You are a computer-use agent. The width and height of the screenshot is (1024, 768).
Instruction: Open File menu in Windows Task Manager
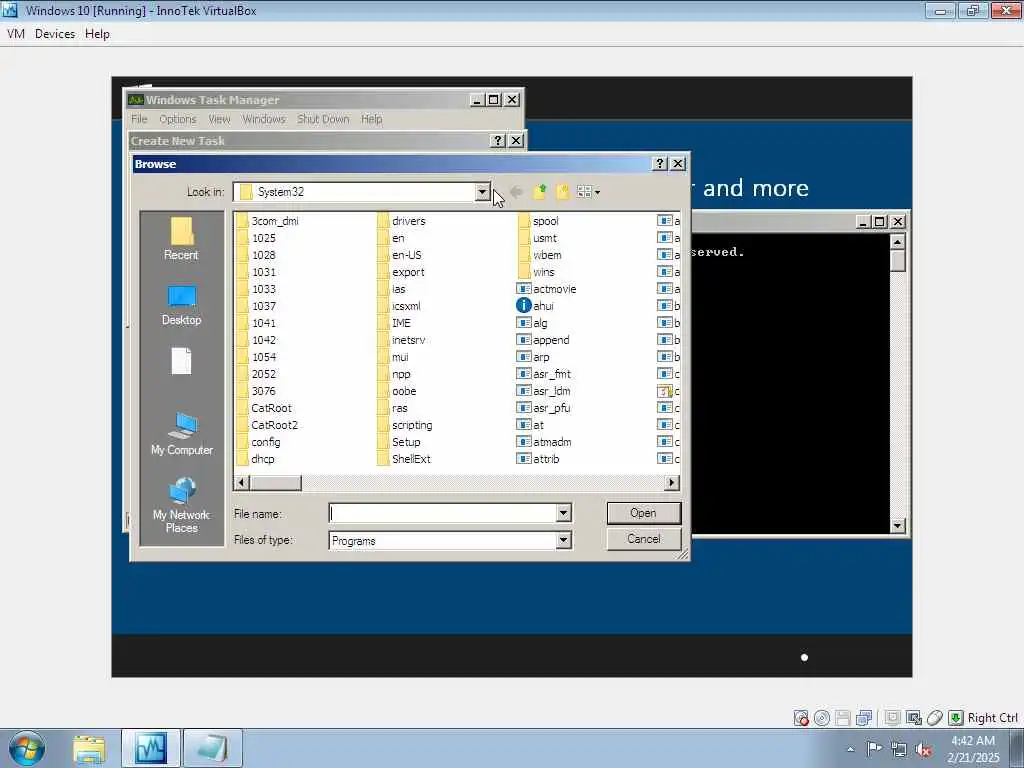tap(139, 119)
